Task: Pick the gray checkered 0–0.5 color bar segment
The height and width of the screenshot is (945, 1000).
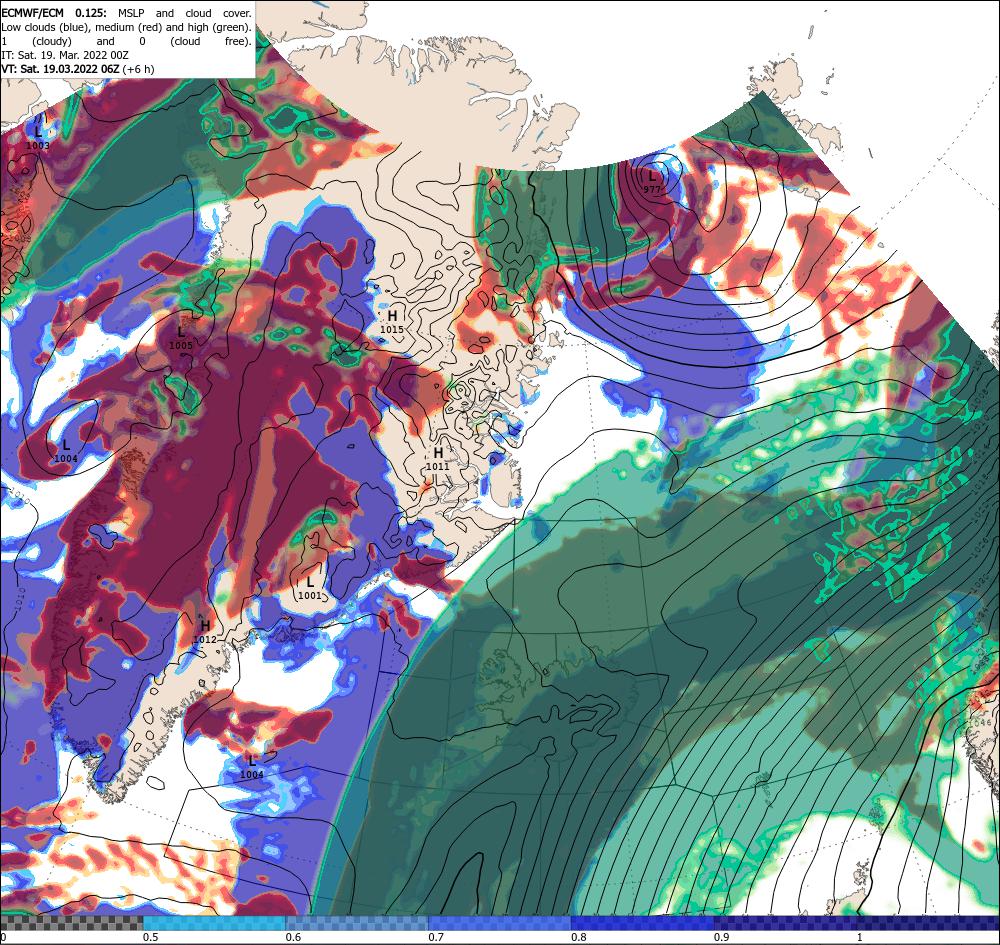Action: [x=71, y=923]
